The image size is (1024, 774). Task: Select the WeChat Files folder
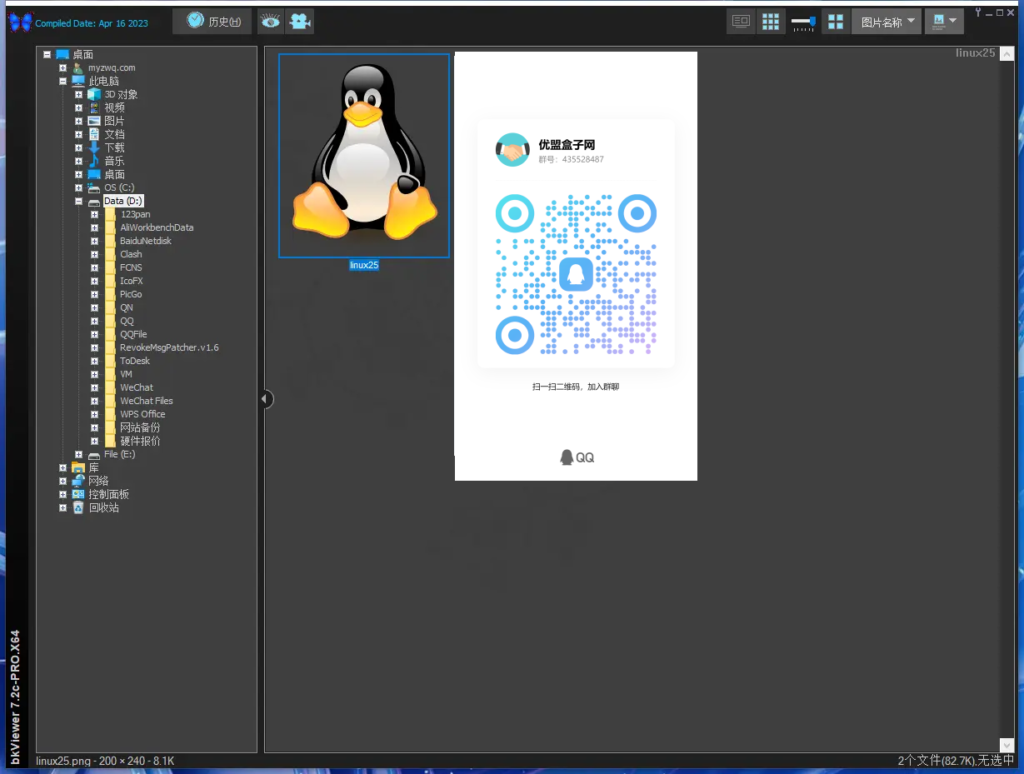(146, 401)
